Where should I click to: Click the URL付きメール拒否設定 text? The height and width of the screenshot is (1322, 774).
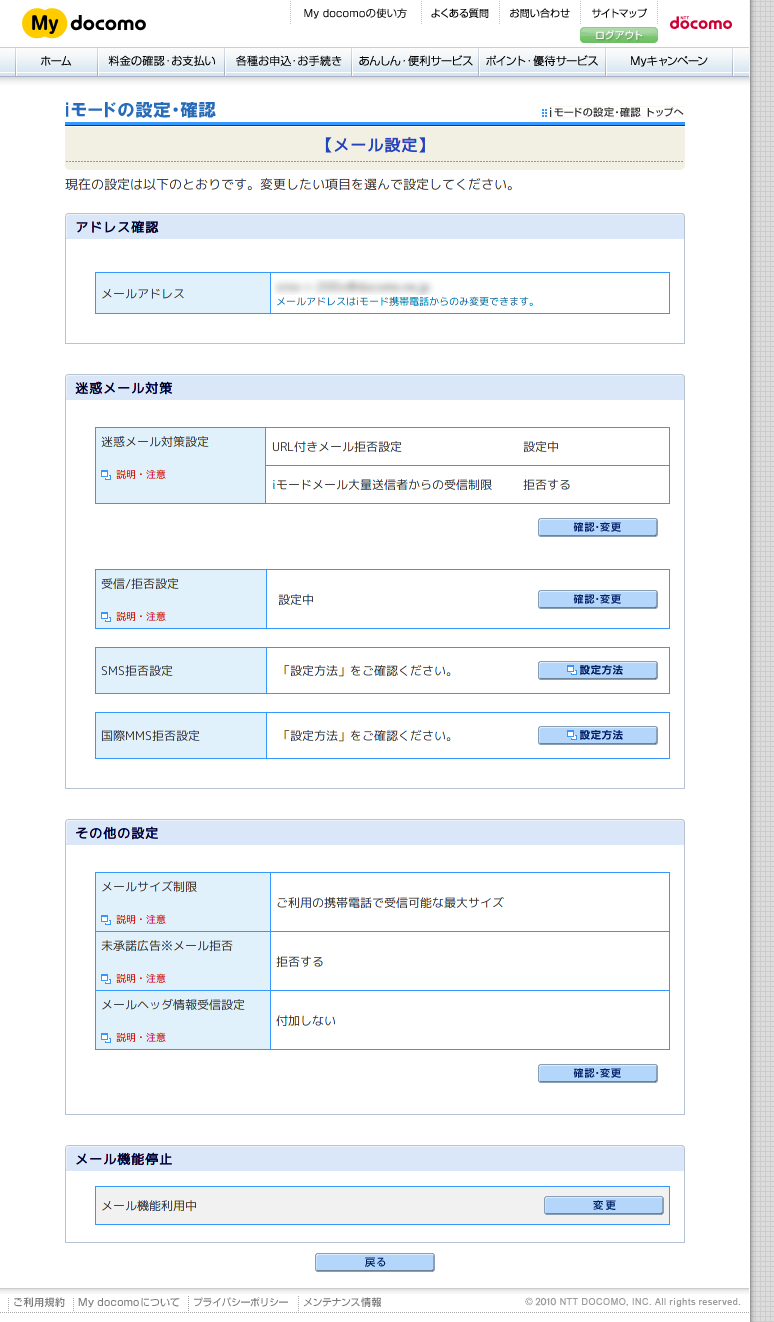click(x=337, y=447)
